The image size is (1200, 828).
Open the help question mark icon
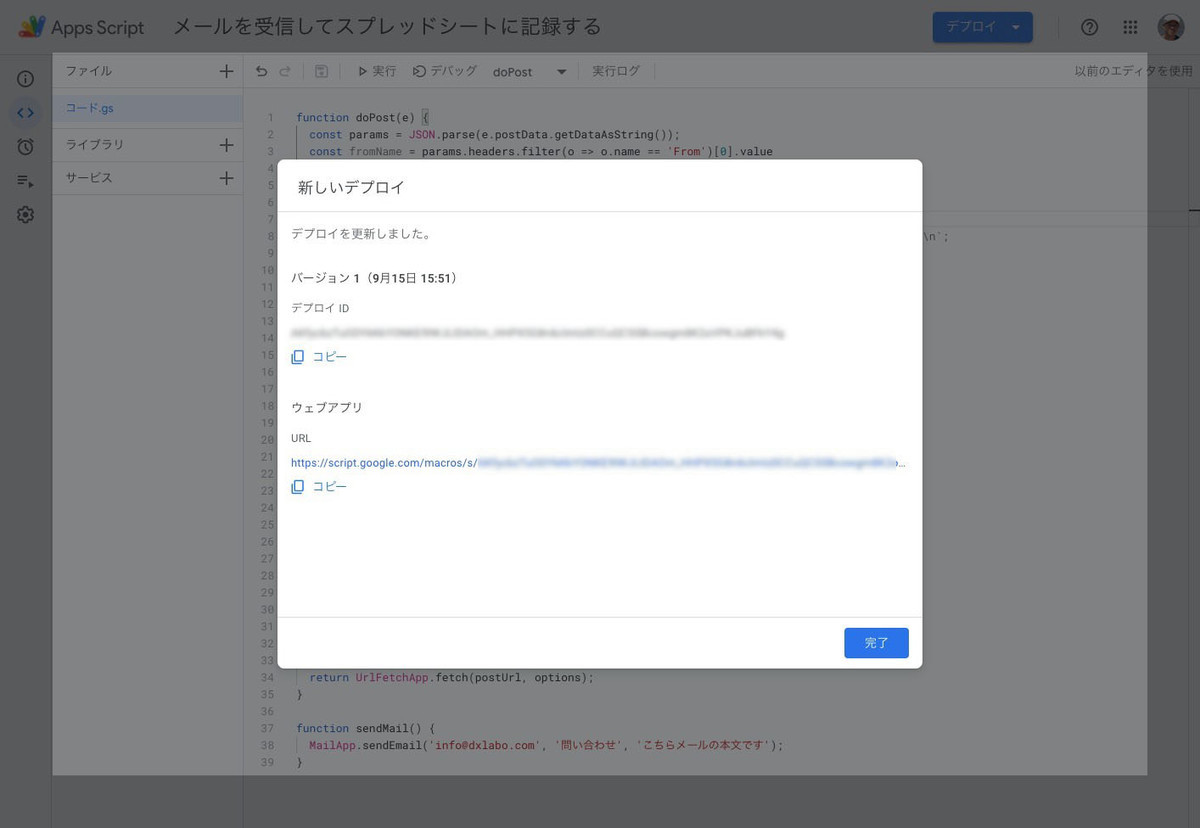(1090, 27)
